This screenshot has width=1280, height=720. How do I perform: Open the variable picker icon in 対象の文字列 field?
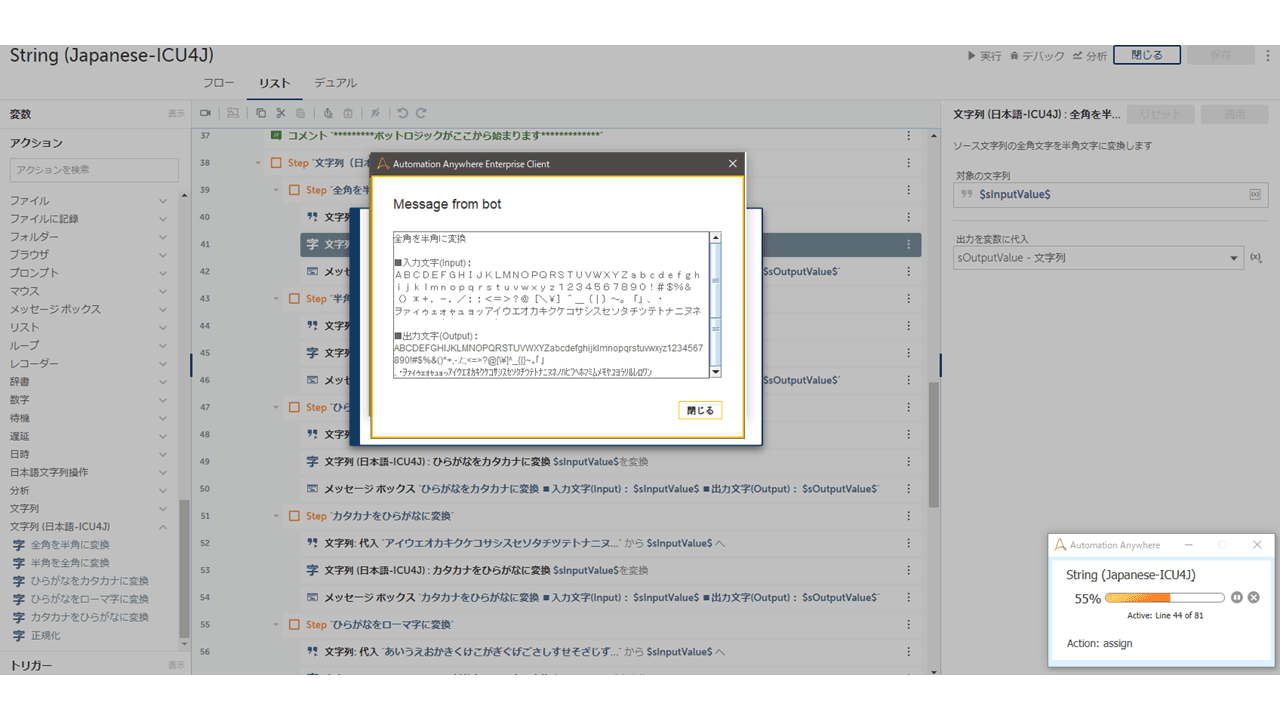tap(1255, 194)
